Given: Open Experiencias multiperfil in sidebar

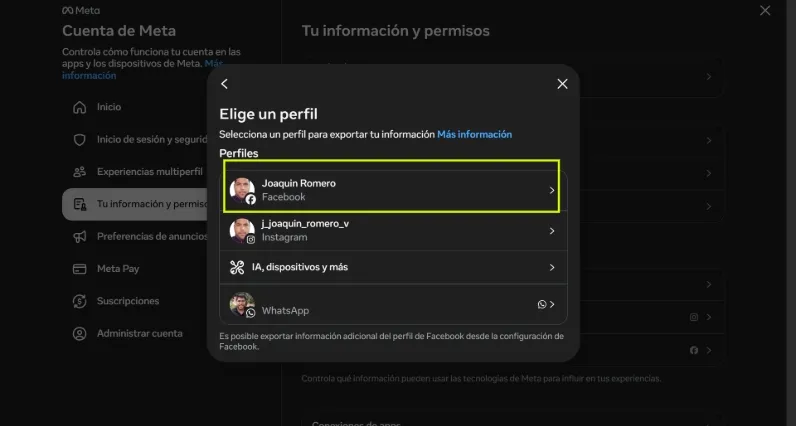Looking at the screenshot, I should [135, 172].
